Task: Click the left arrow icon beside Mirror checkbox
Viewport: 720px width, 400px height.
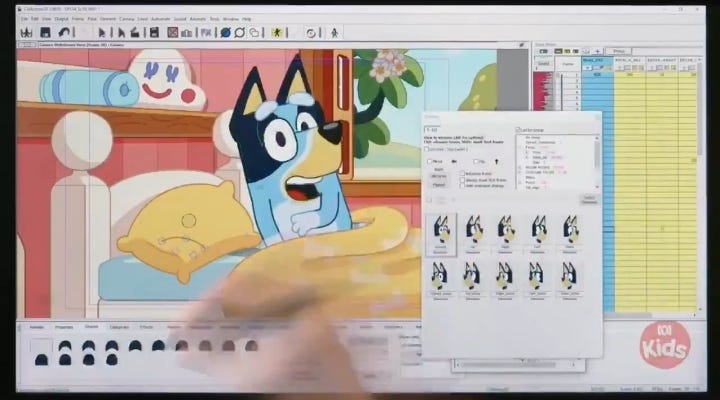Action: coord(454,162)
